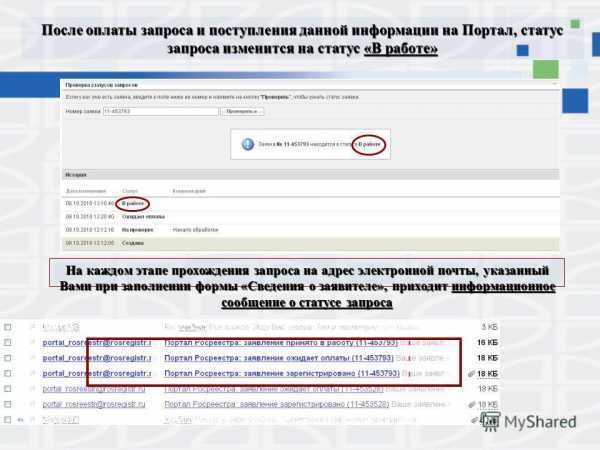600x450 pixels.
Task: Click sender portal_rosreestr in 'принято в работу' row
Action: (x=97, y=342)
